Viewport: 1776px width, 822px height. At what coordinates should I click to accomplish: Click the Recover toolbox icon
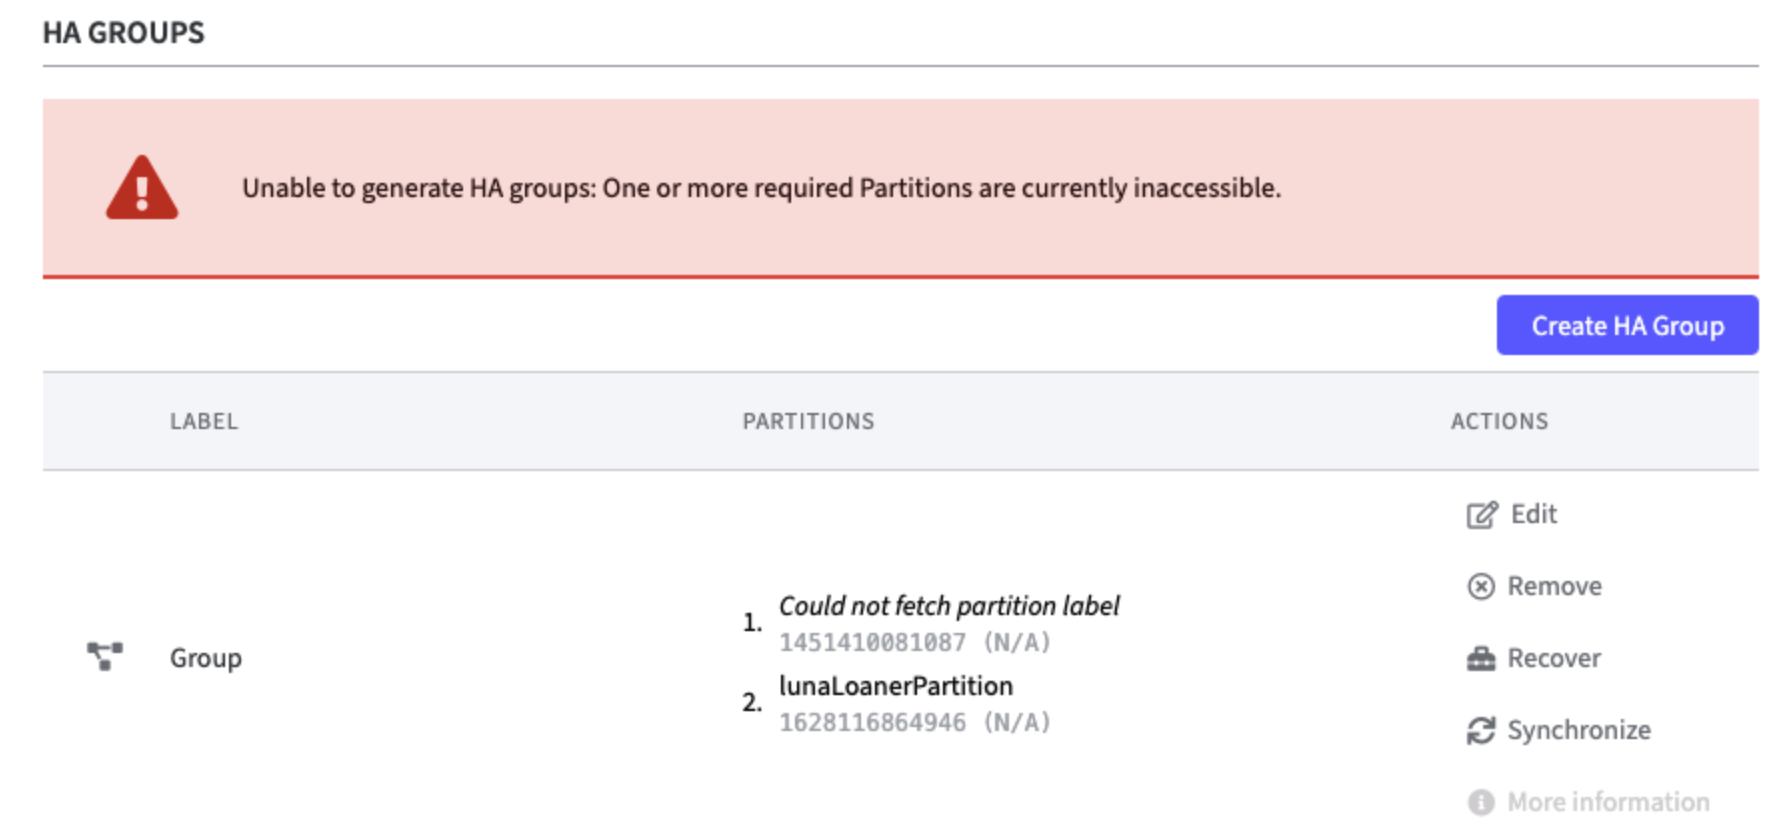click(x=1481, y=658)
